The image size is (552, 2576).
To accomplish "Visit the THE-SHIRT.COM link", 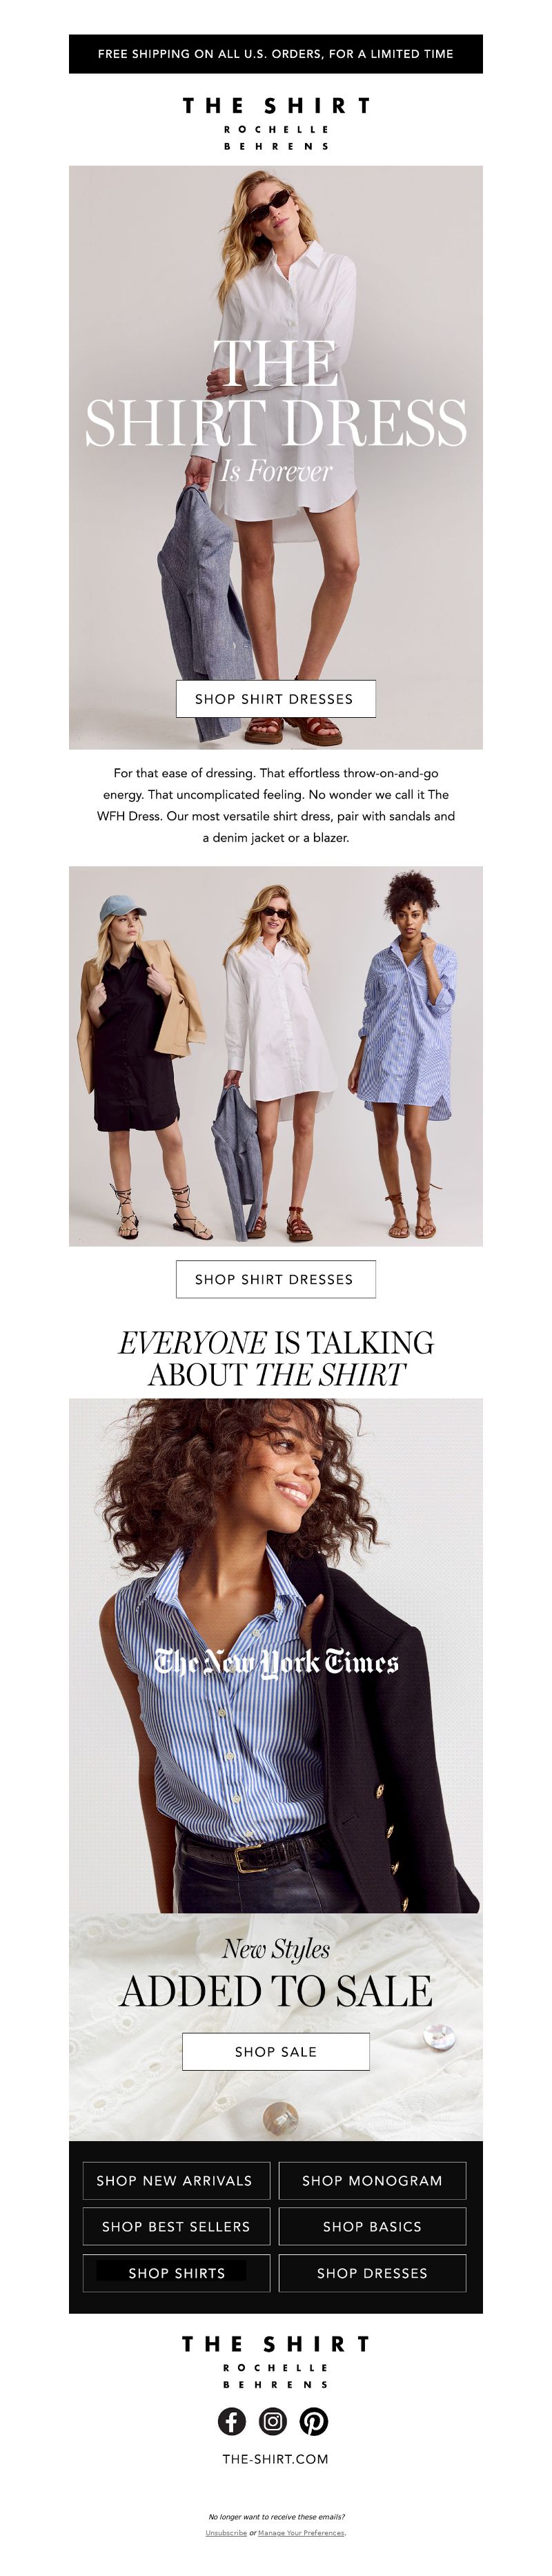I will [x=276, y=2459].
